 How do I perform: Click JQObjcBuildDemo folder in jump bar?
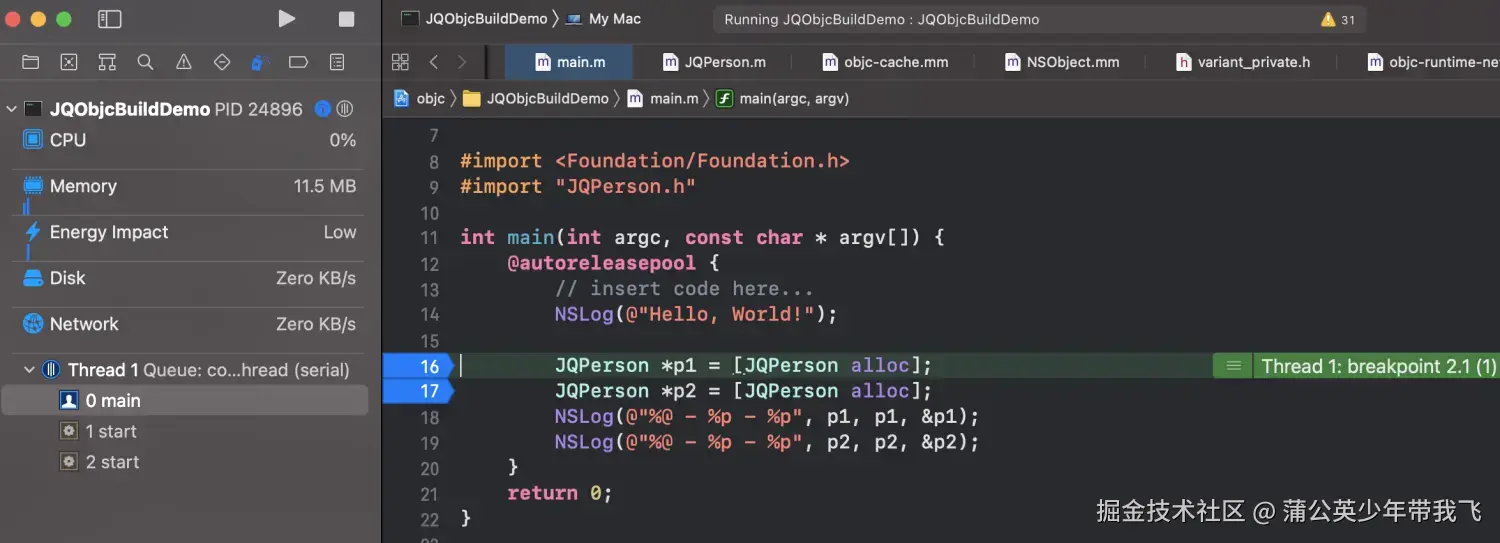[x=535, y=99]
